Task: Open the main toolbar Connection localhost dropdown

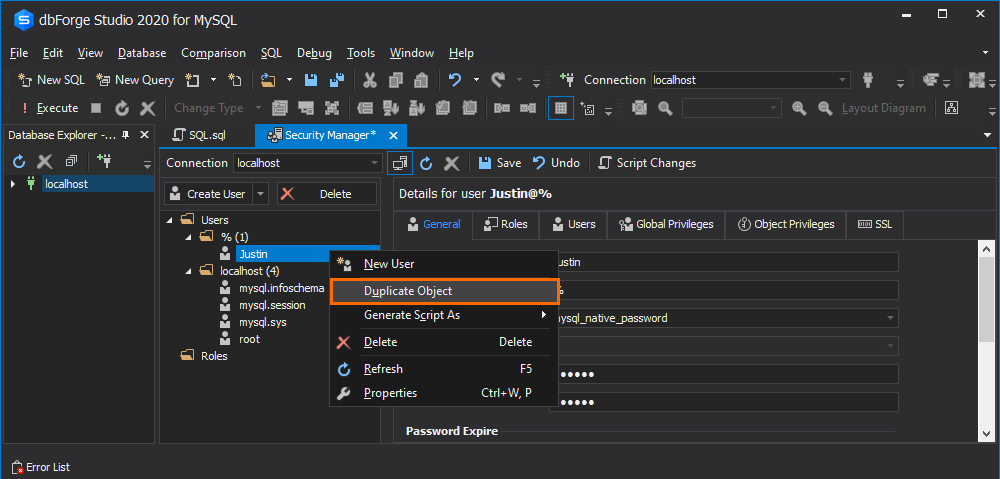Action: (x=844, y=80)
